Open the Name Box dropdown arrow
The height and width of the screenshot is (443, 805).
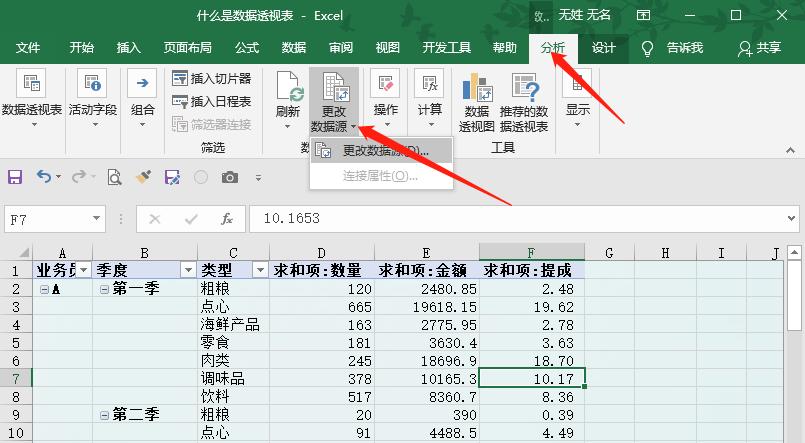pos(96,219)
